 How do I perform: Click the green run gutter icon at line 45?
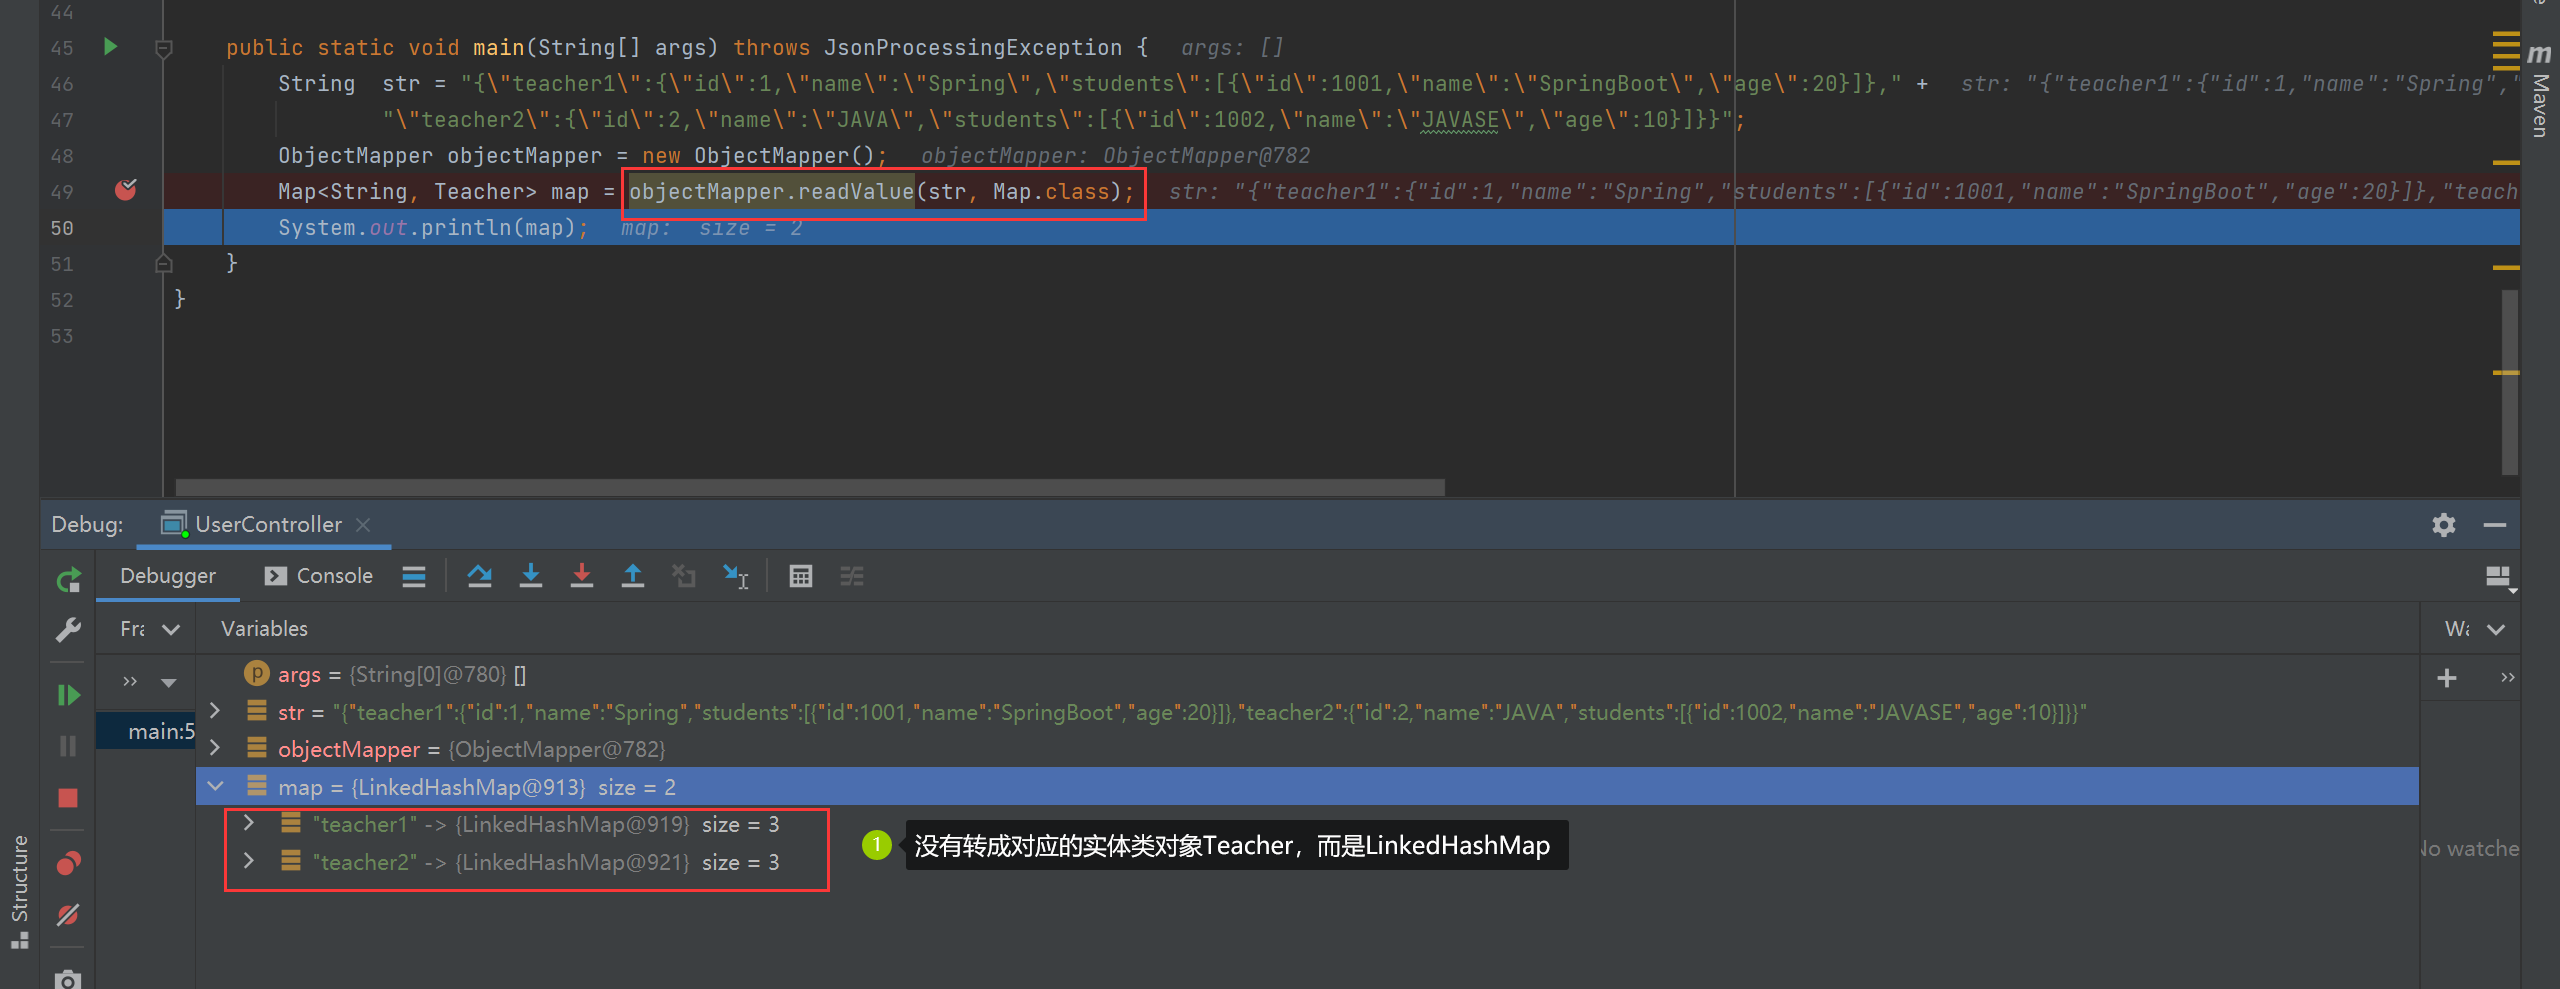[x=110, y=47]
